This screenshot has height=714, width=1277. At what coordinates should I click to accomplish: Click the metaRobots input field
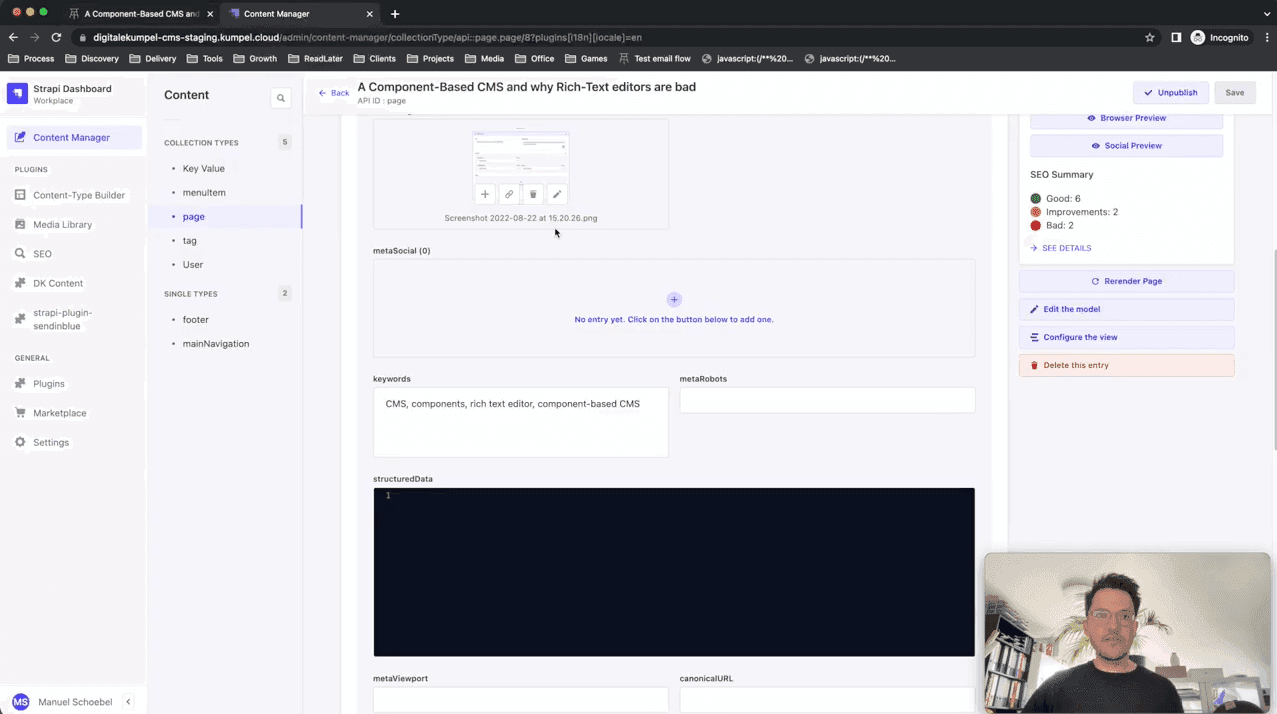pos(827,400)
